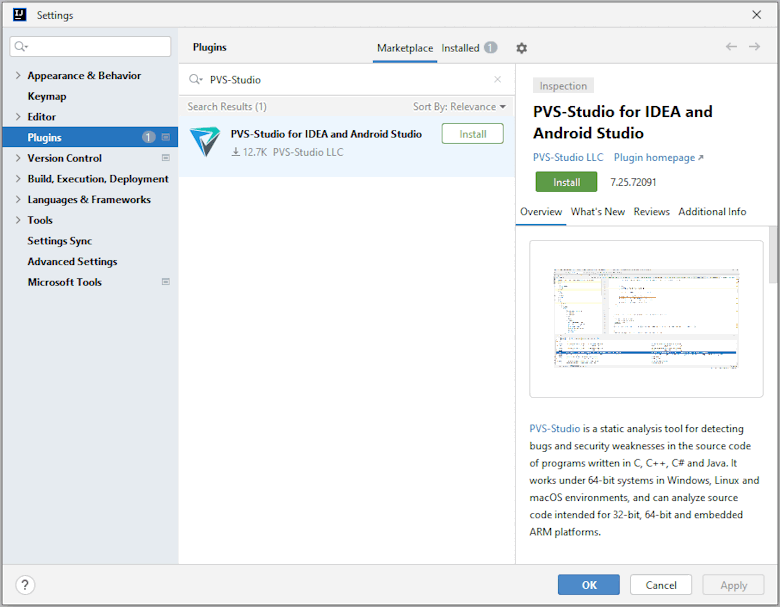780x607 pixels.
Task: Open the Sort By Relevance dropdown
Action: pyautogui.click(x=459, y=107)
